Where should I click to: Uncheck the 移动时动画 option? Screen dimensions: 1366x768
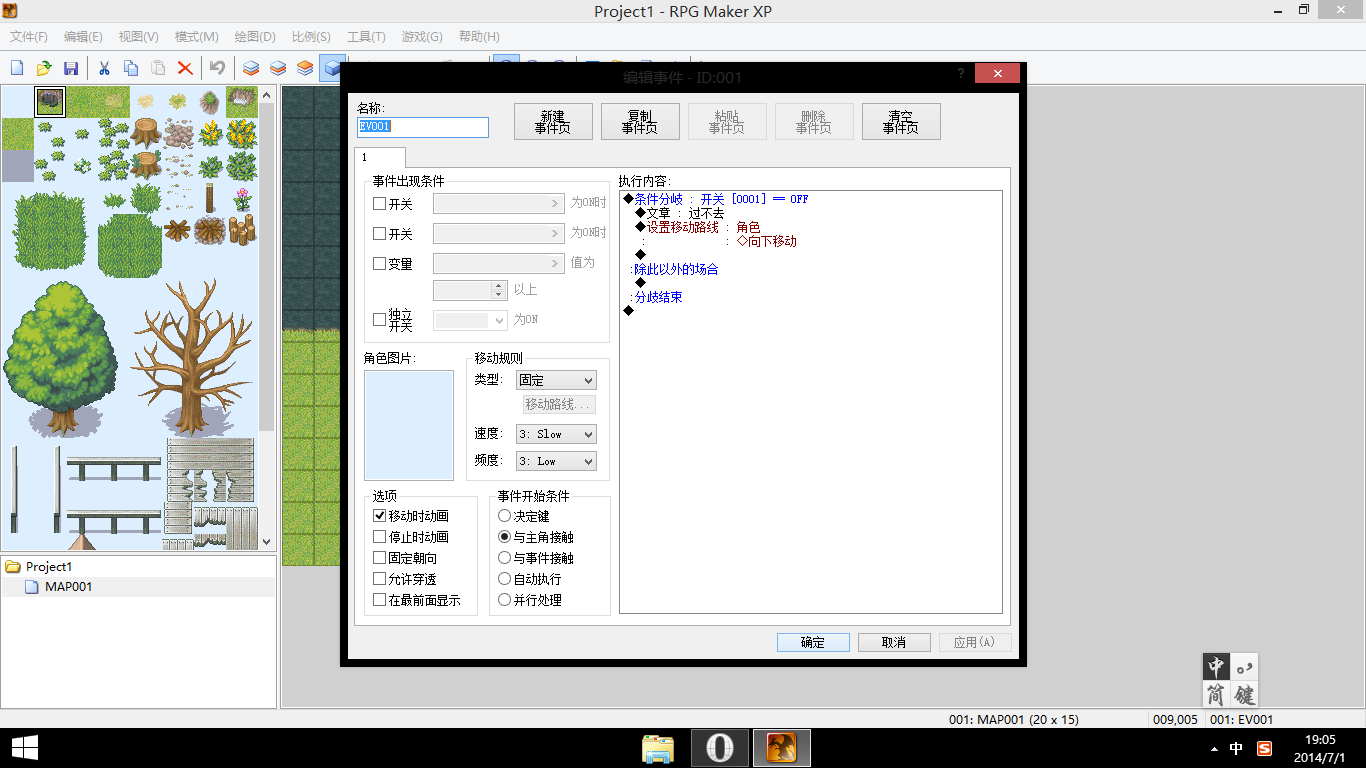pyautogui.click(x=379, y=516)
